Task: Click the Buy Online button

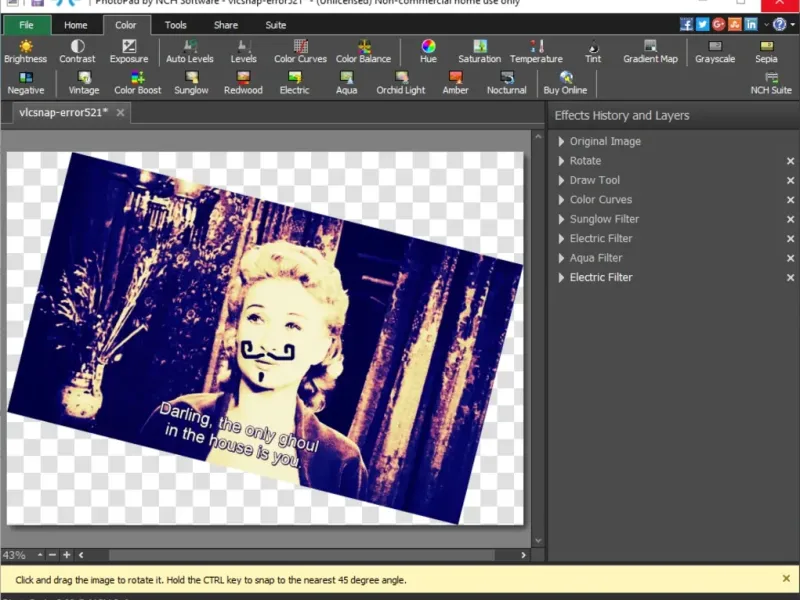Action: click(565, 84)
